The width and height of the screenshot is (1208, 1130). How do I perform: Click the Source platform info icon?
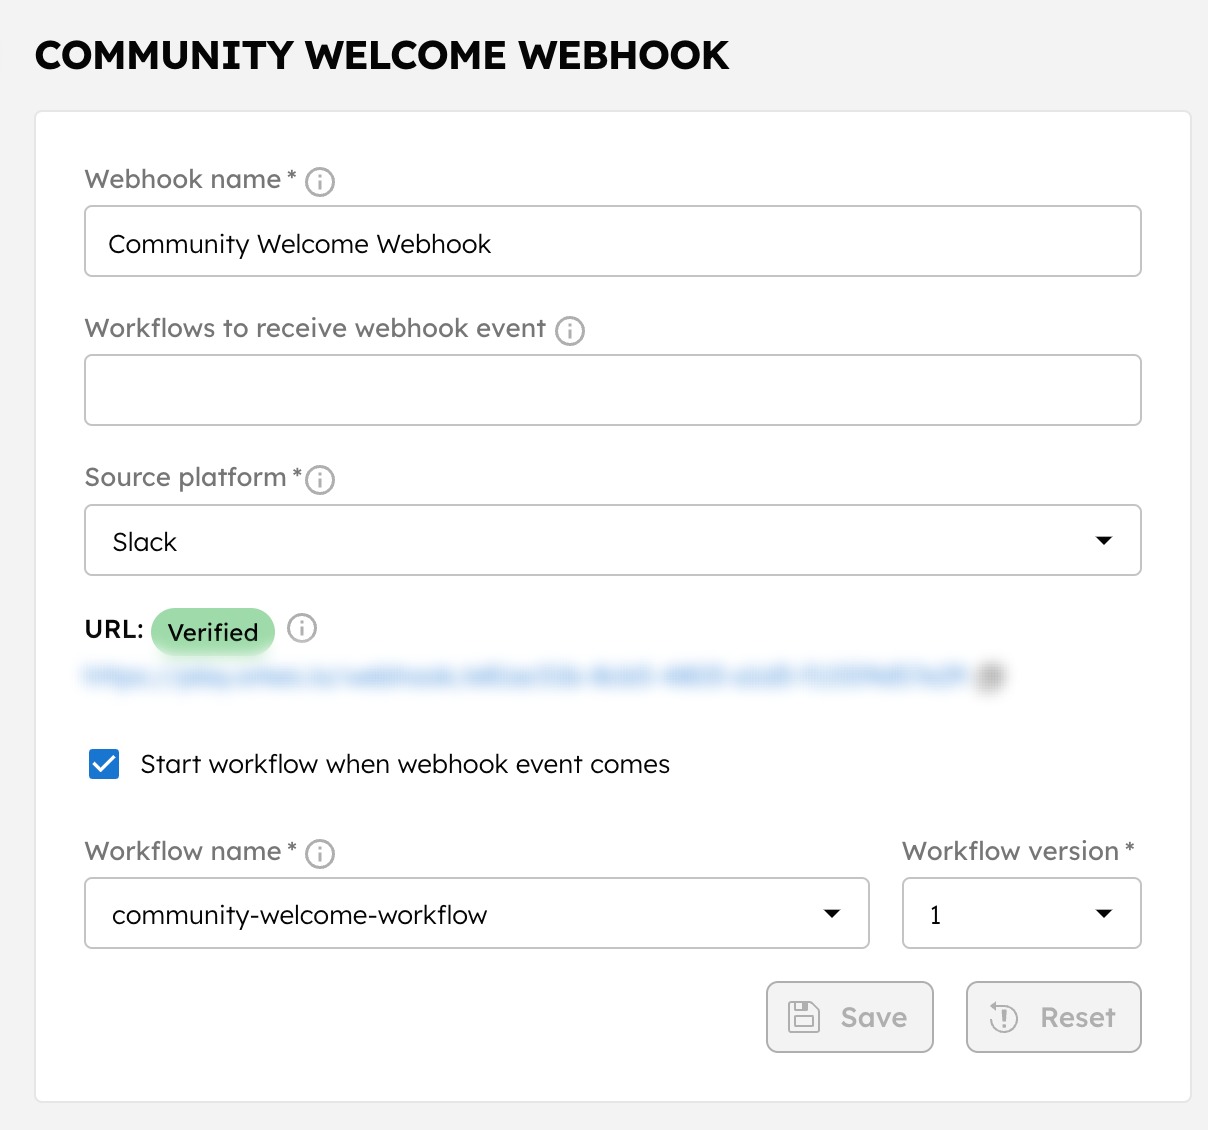tap(319, 480)
